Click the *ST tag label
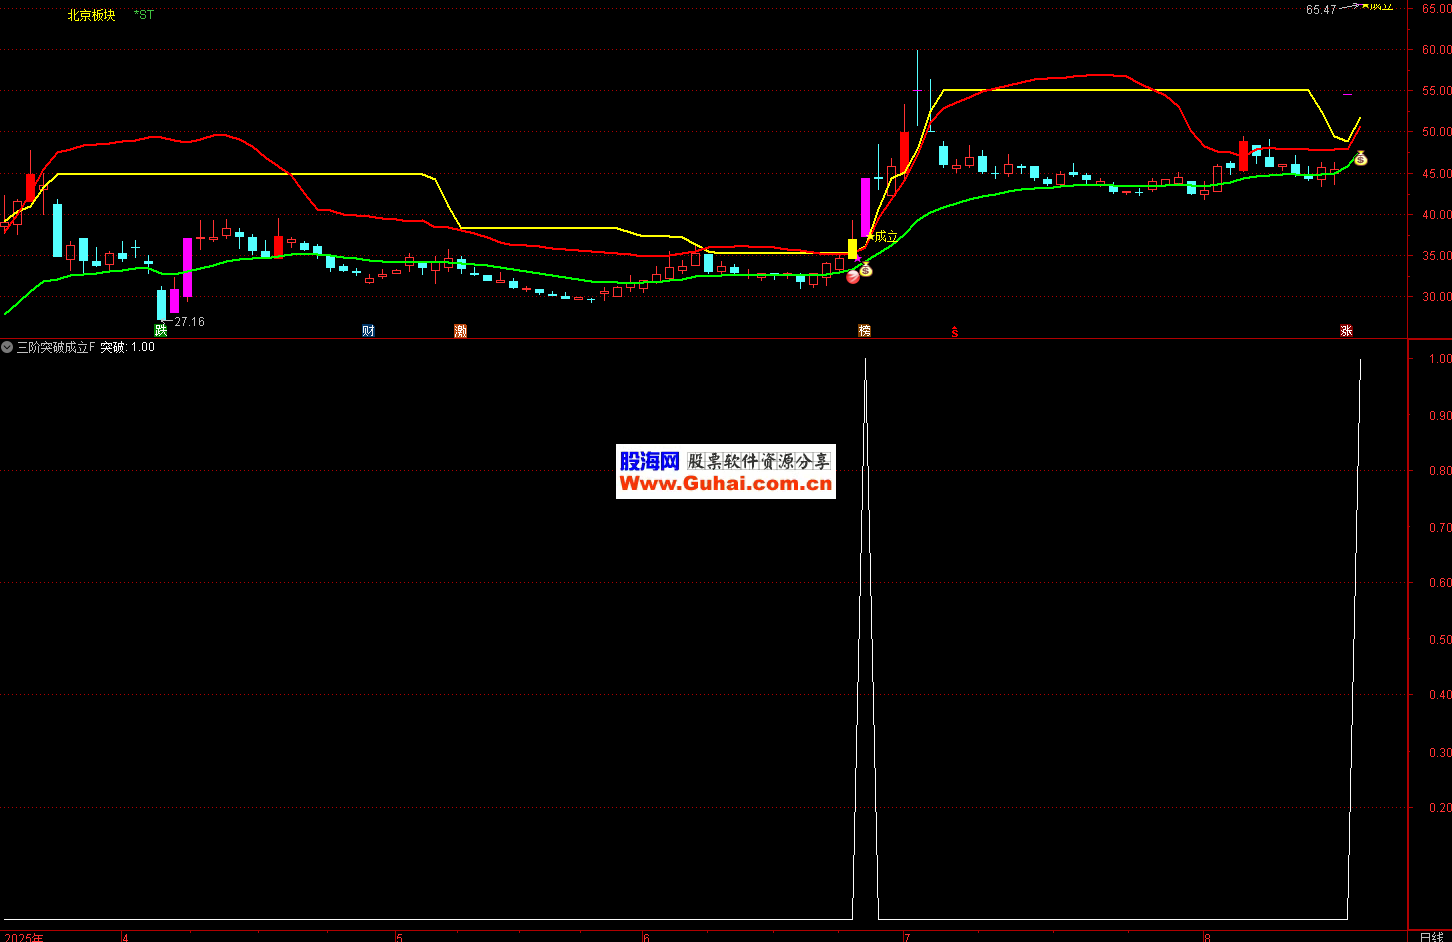The height and width of the screenshot is (942, 1452). tap(144, 15)
